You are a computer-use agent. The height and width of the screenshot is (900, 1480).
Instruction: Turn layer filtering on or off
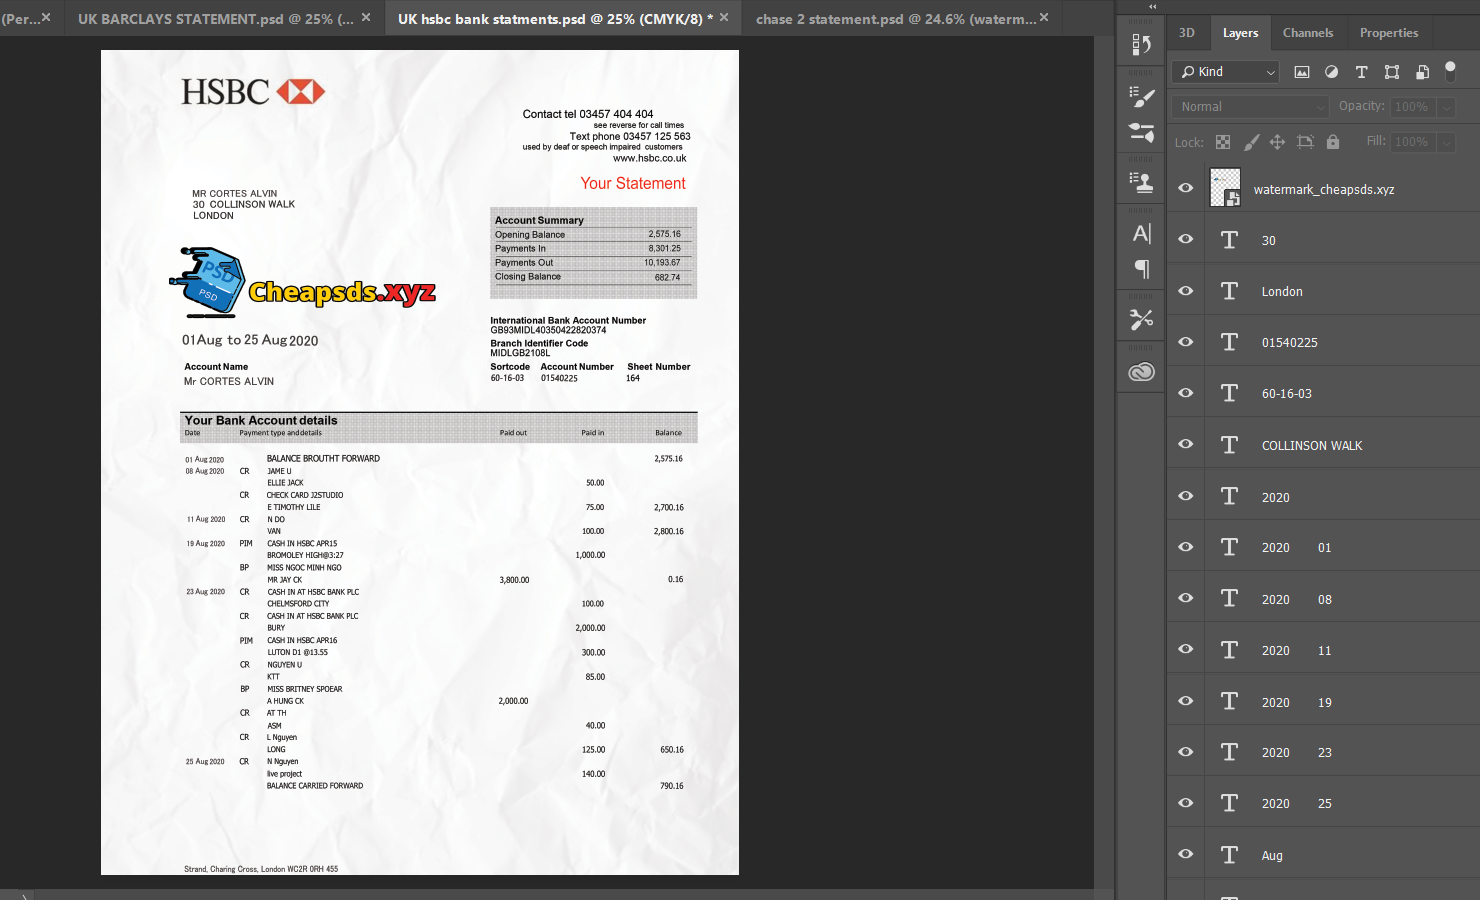coord(1450,71)
